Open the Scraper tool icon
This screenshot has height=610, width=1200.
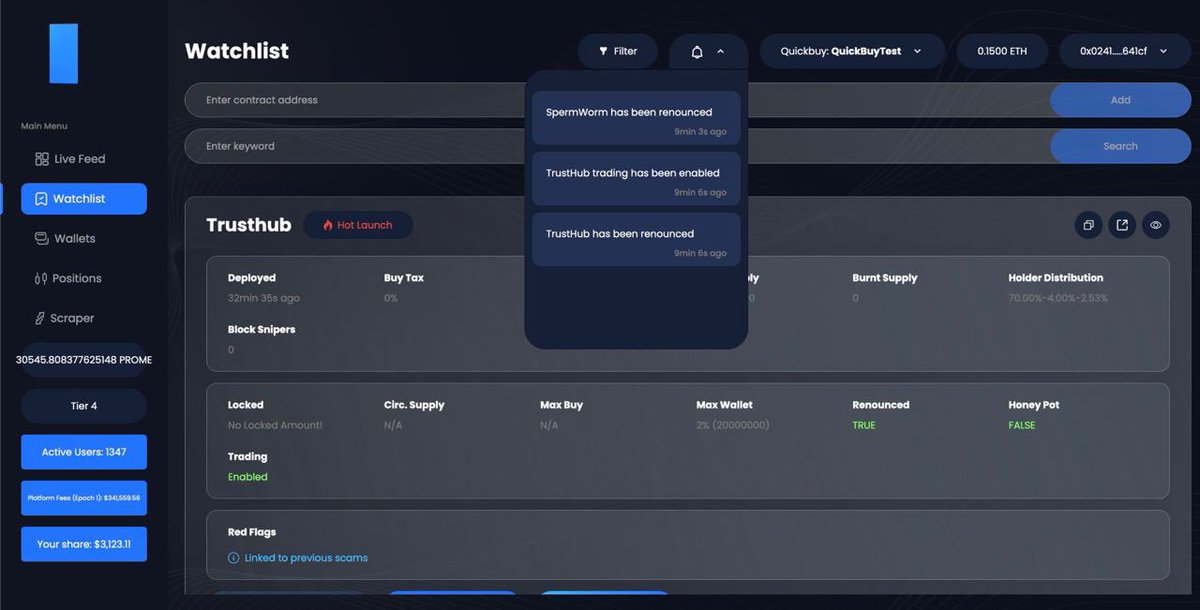40,318
